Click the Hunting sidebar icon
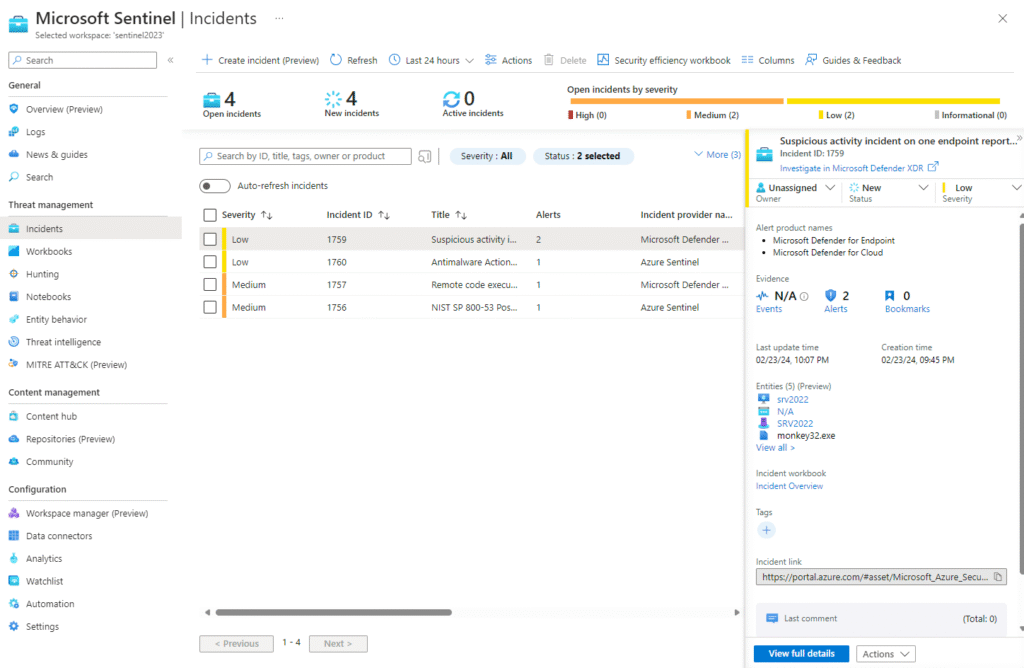1024x668 pixels. pyautogui.click(x=14, y=274)
